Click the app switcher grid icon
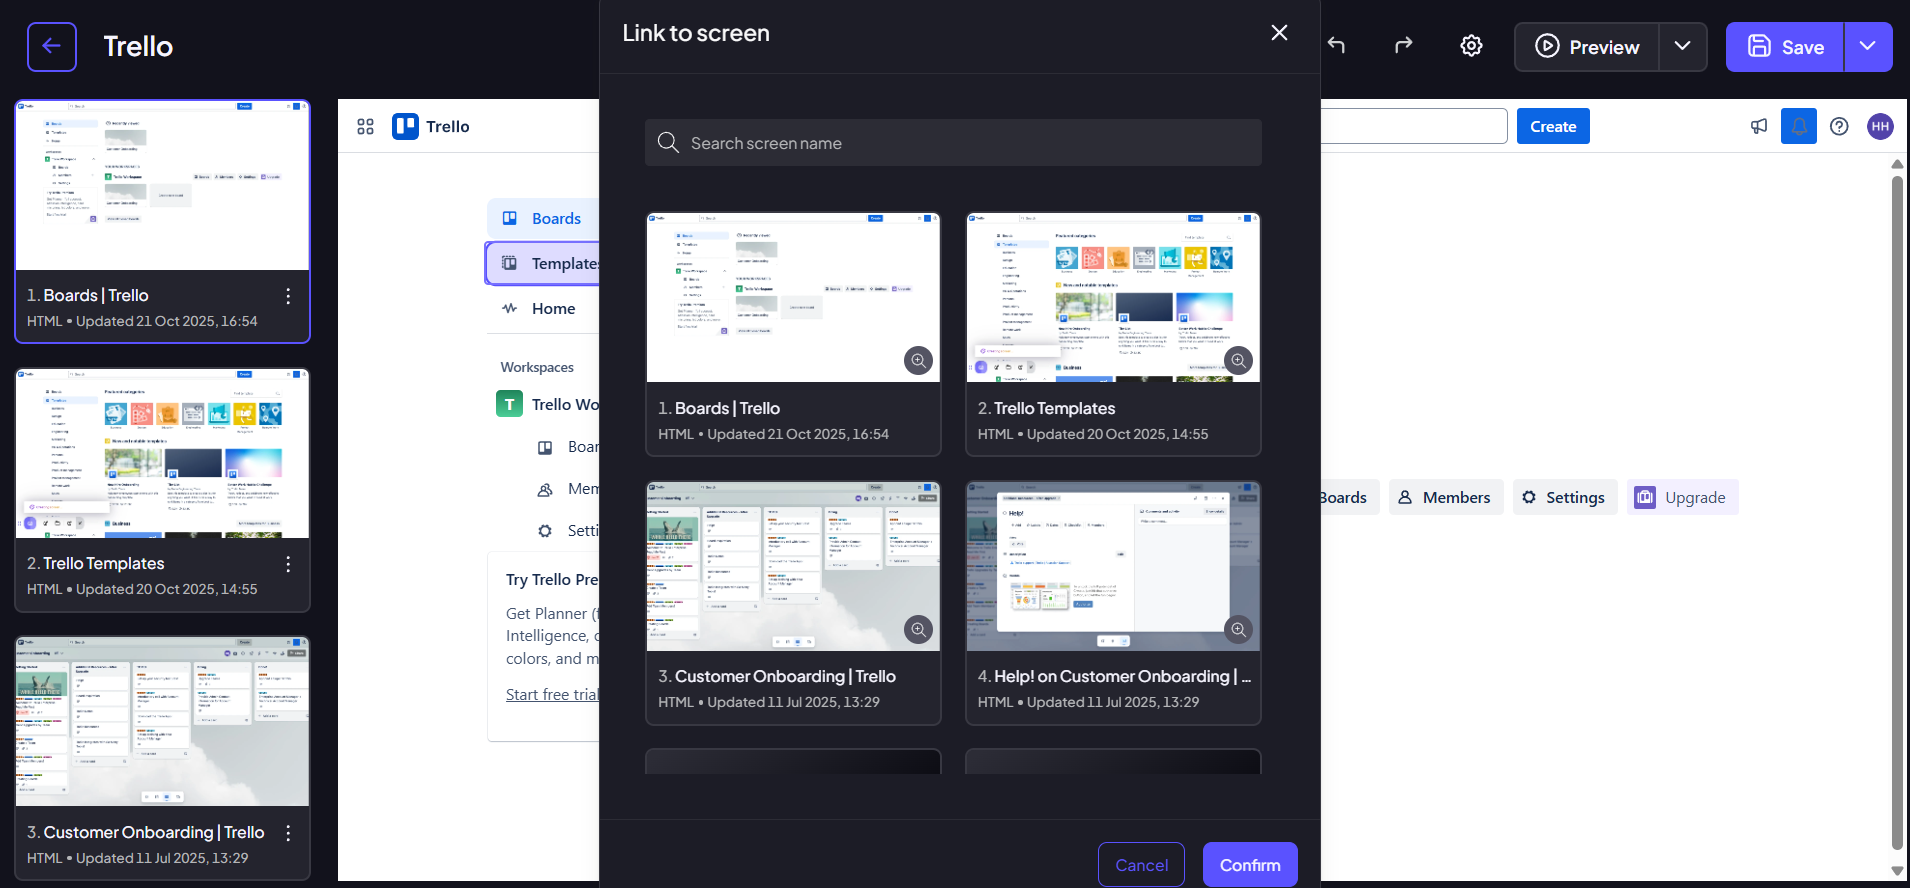 365,126
